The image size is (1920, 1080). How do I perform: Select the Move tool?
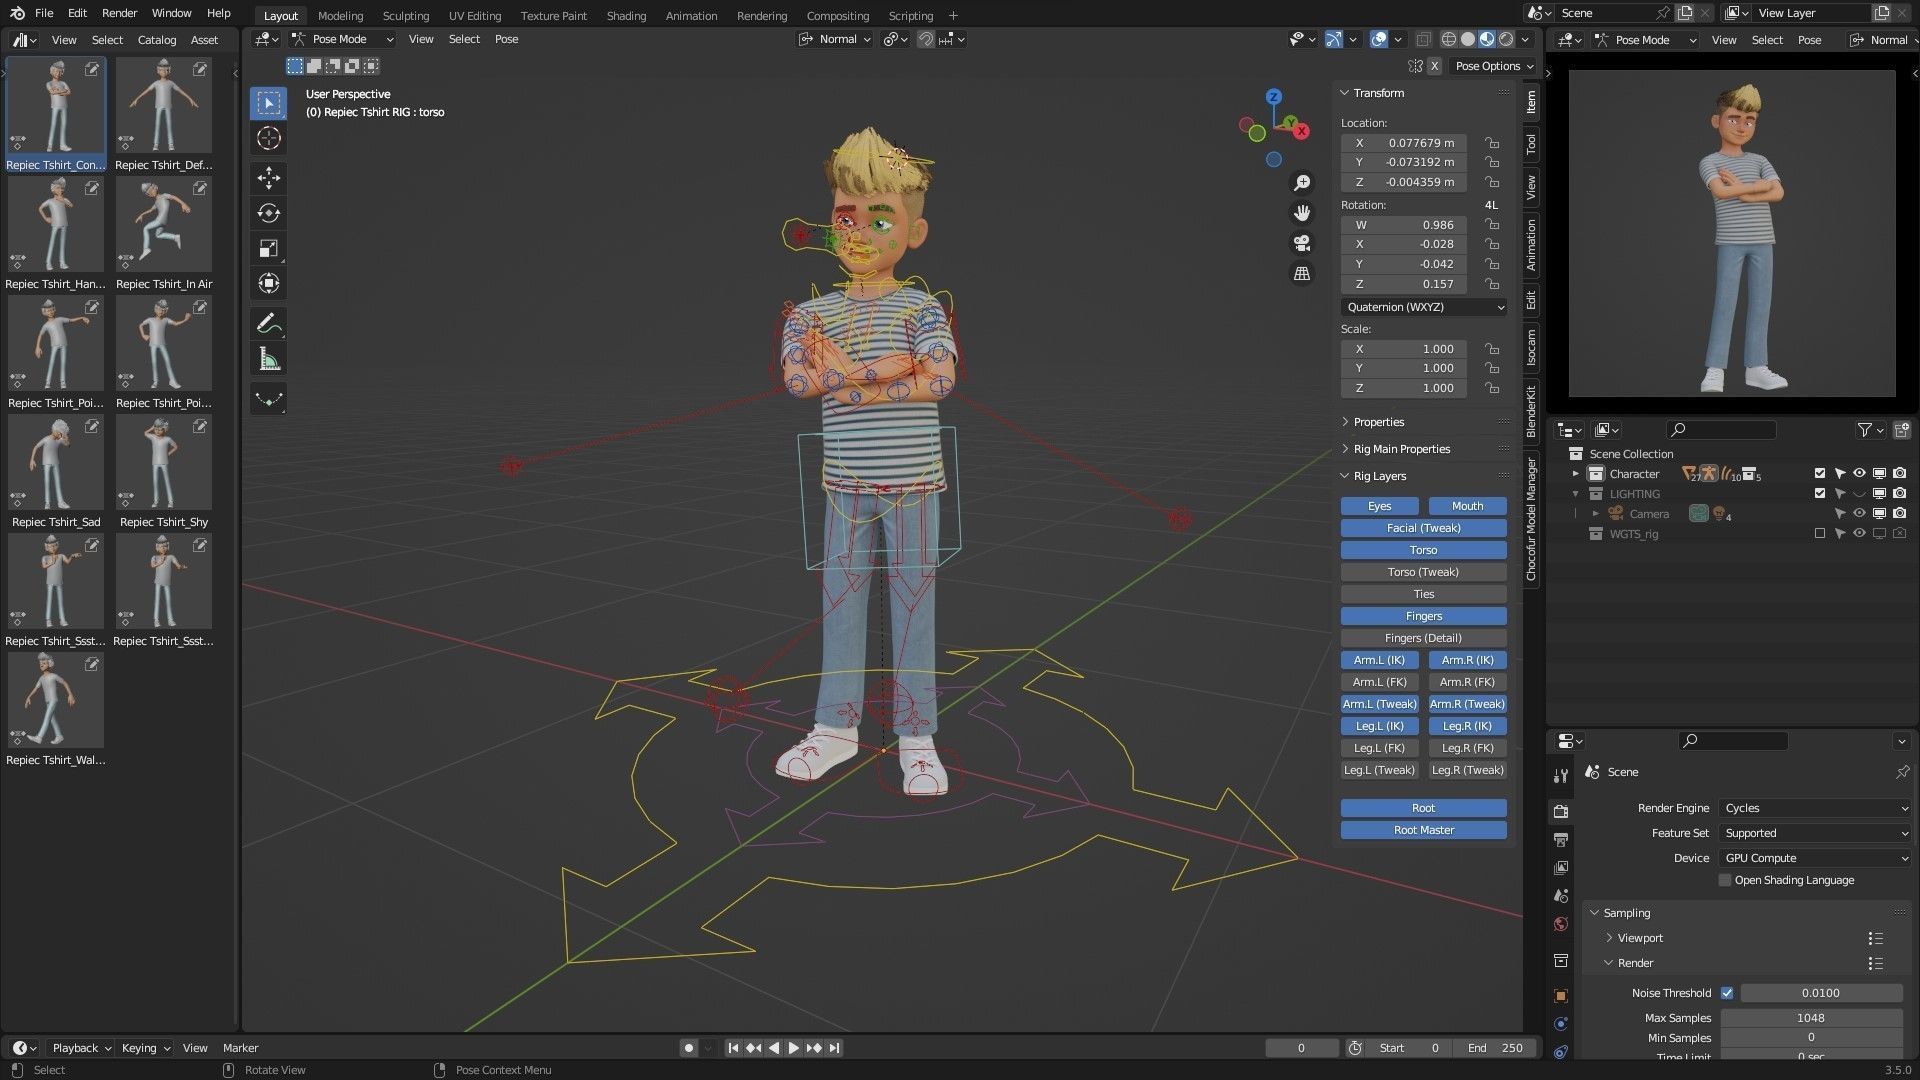[268, 178]
